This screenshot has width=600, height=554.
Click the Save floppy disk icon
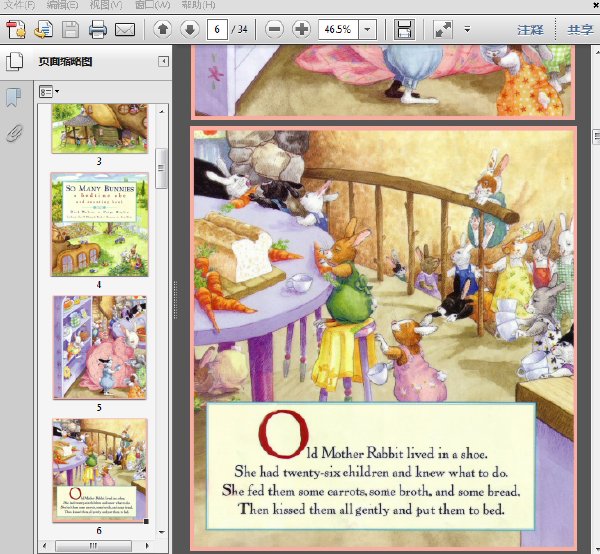(x=70, y=29)
